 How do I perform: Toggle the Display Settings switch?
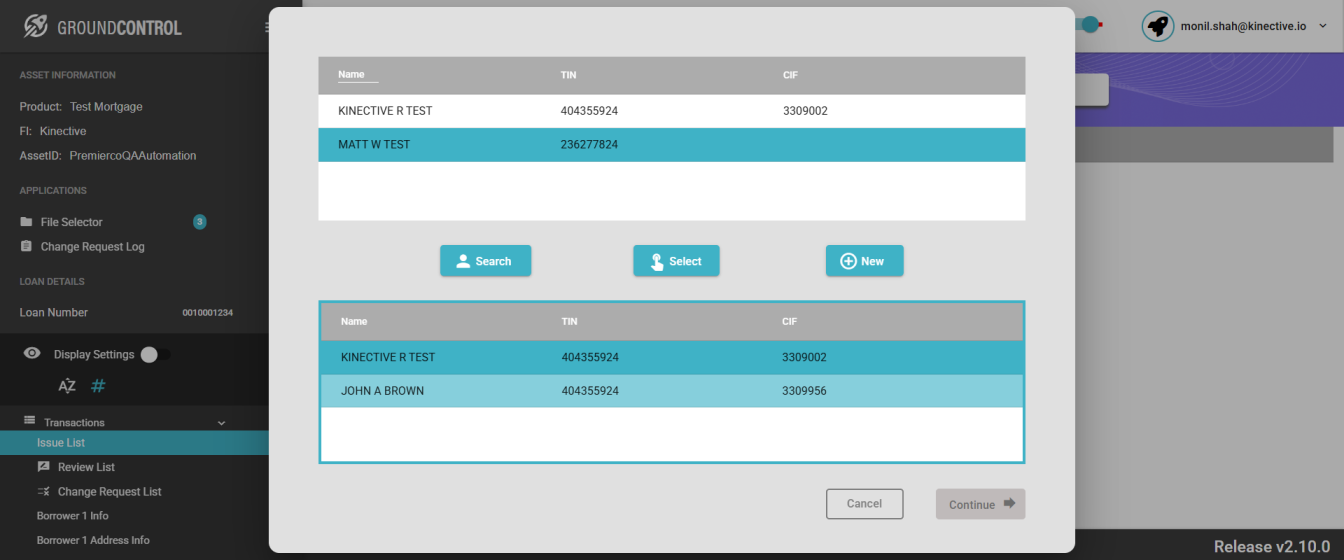click(155, 354)
